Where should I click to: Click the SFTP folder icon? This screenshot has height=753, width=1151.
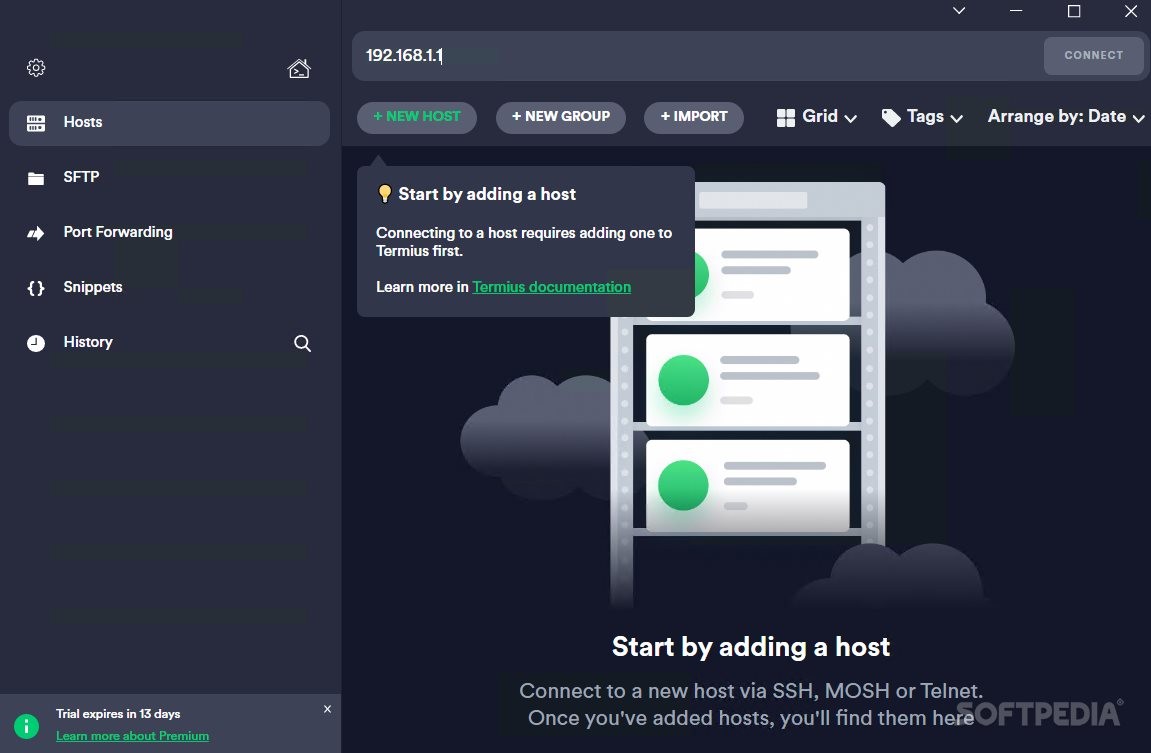tap(36, 178)
